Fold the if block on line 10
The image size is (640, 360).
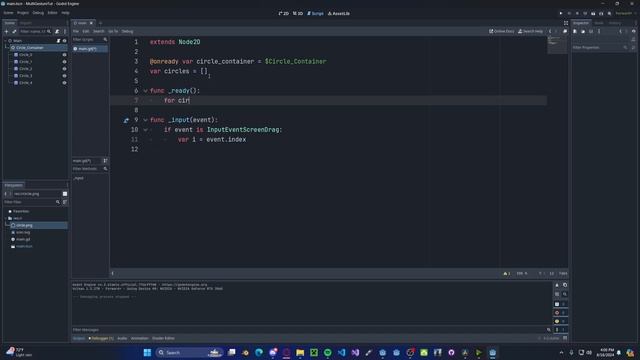tap(145, 130)
